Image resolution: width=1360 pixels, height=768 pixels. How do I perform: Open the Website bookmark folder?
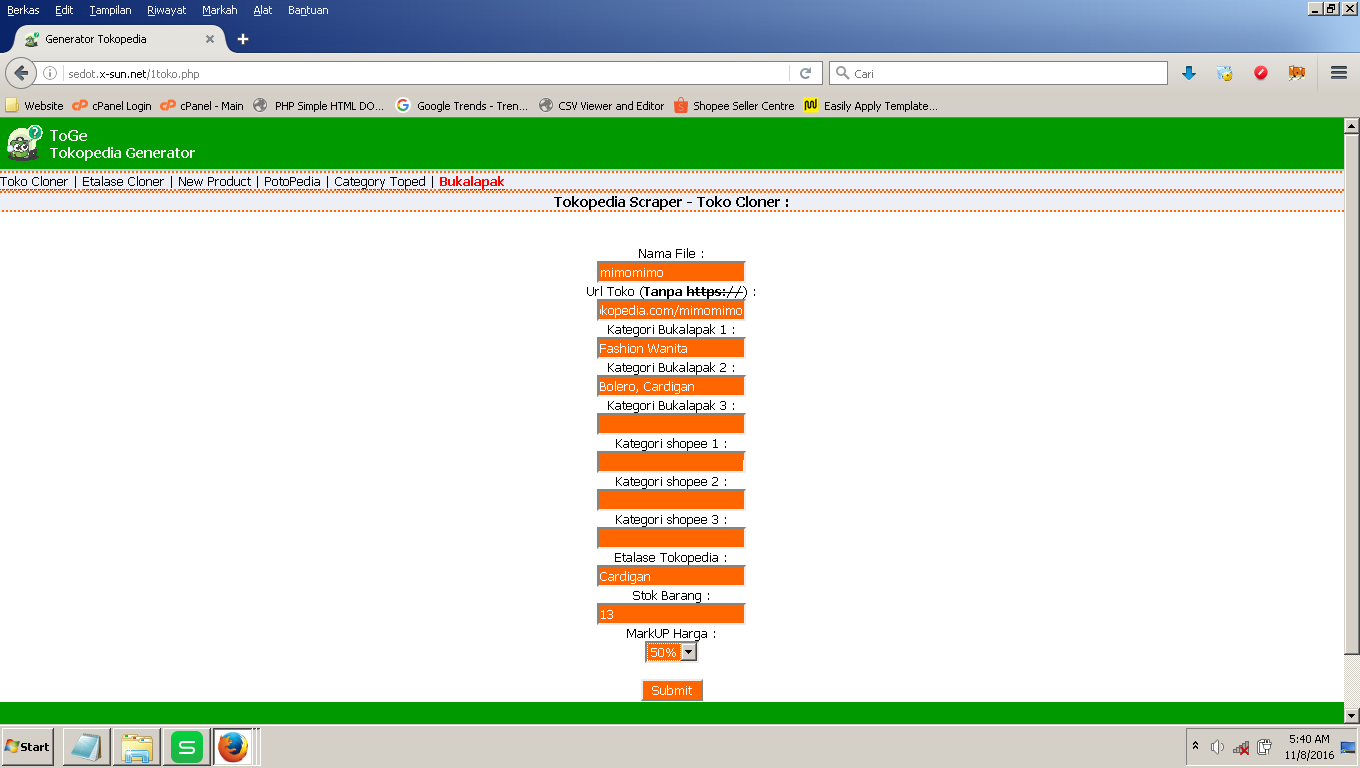34,105
